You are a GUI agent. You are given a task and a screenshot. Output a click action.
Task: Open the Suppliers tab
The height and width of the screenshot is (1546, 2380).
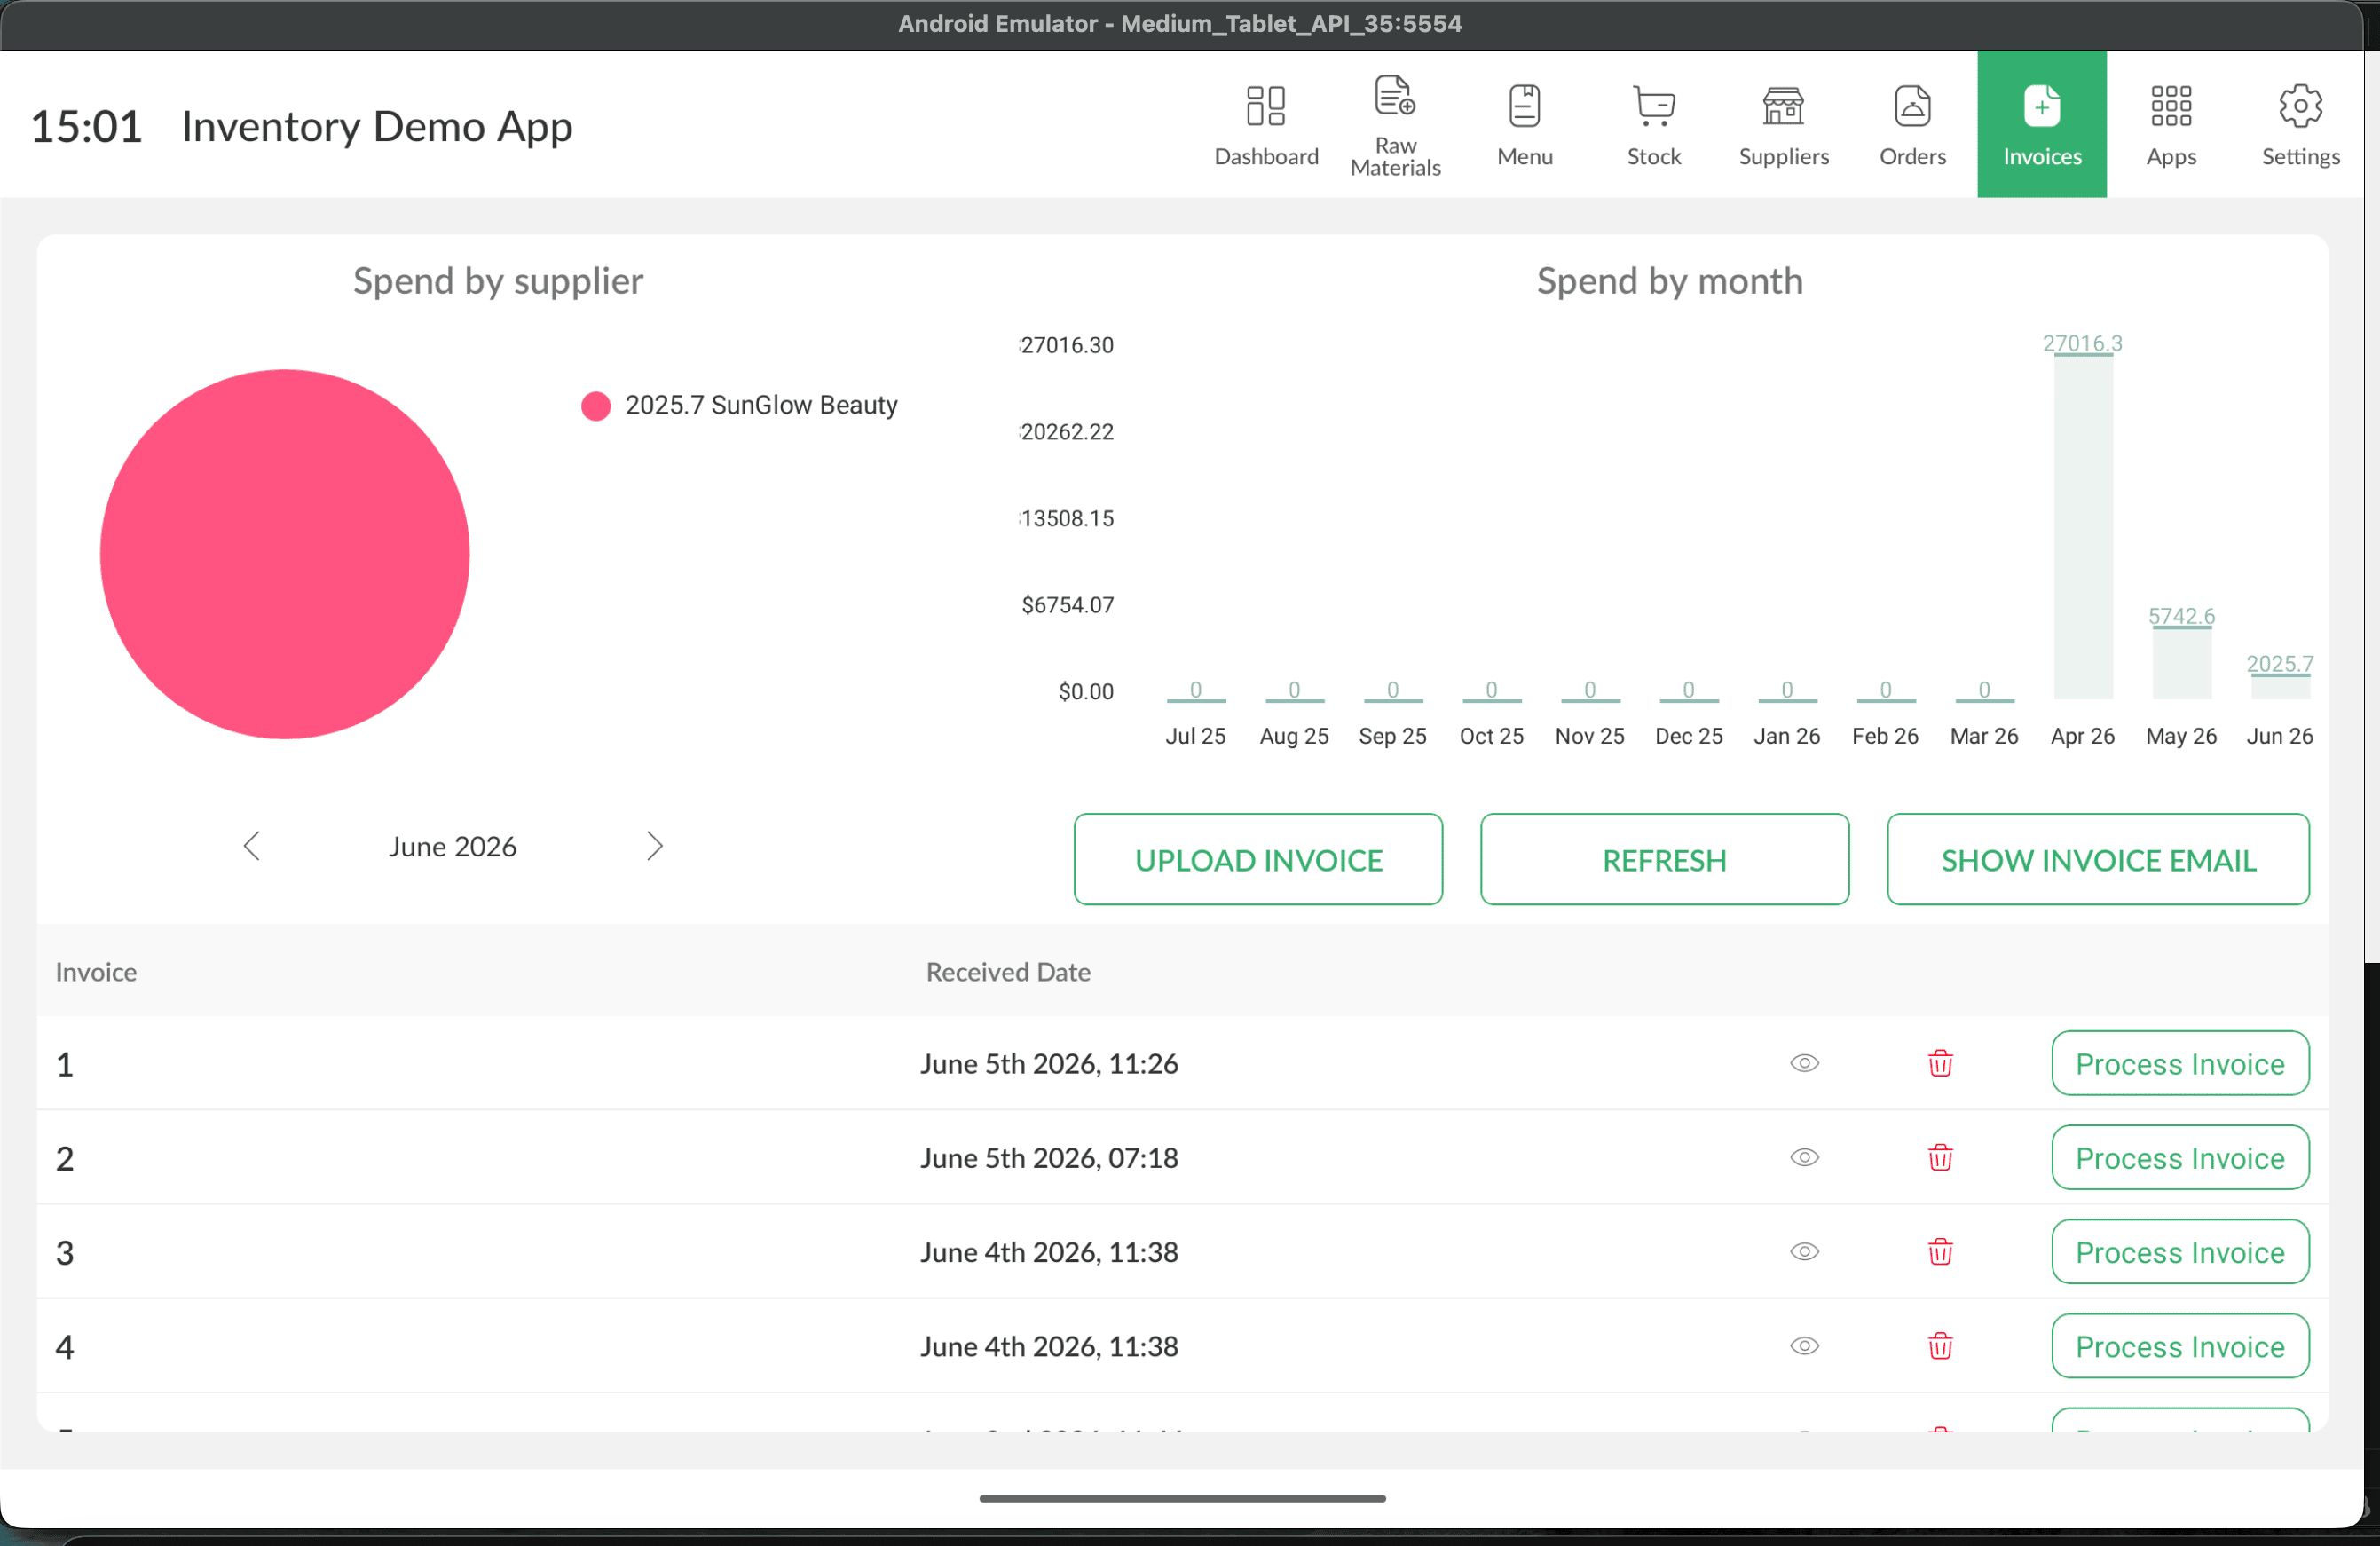[1783, 125]
